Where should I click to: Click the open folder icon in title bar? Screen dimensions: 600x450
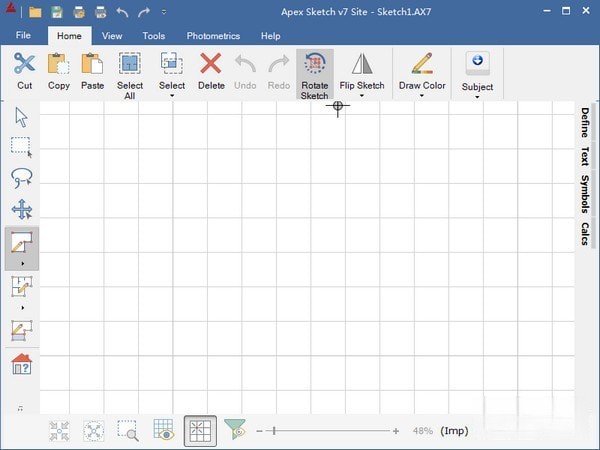click(x=35, y=12)
